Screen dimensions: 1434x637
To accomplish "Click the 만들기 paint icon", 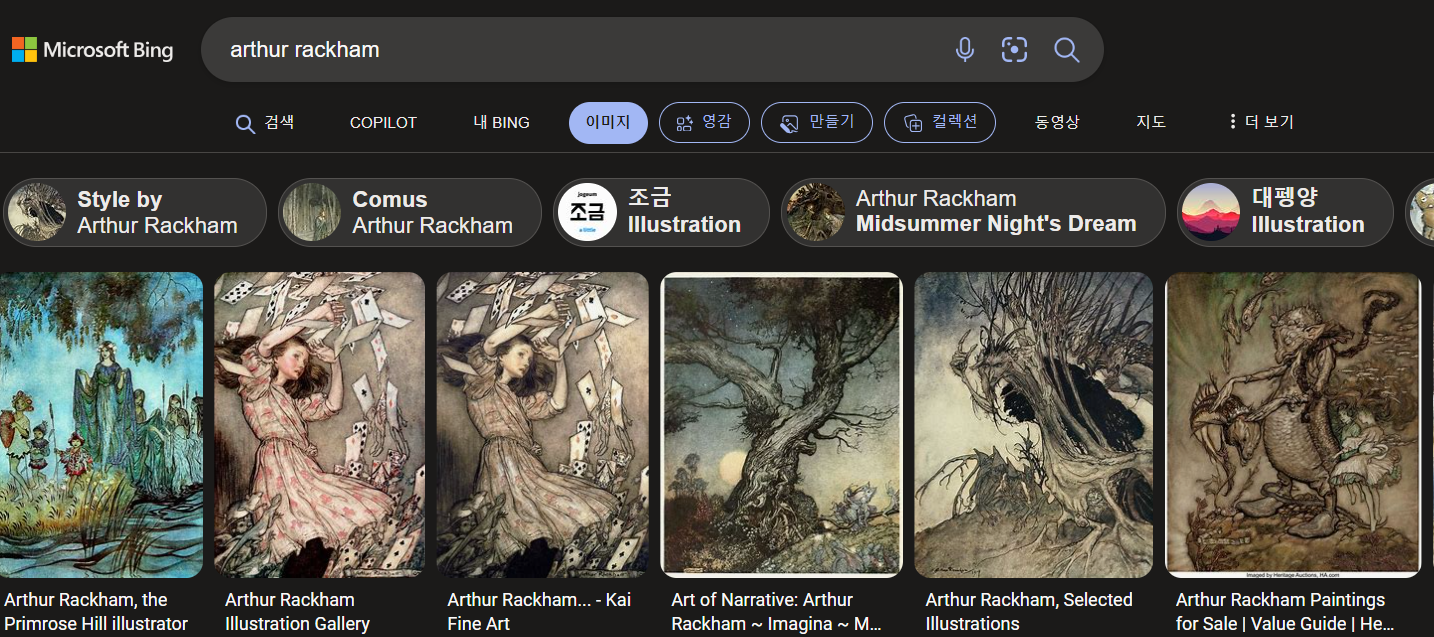I will (x=789, y=123).
